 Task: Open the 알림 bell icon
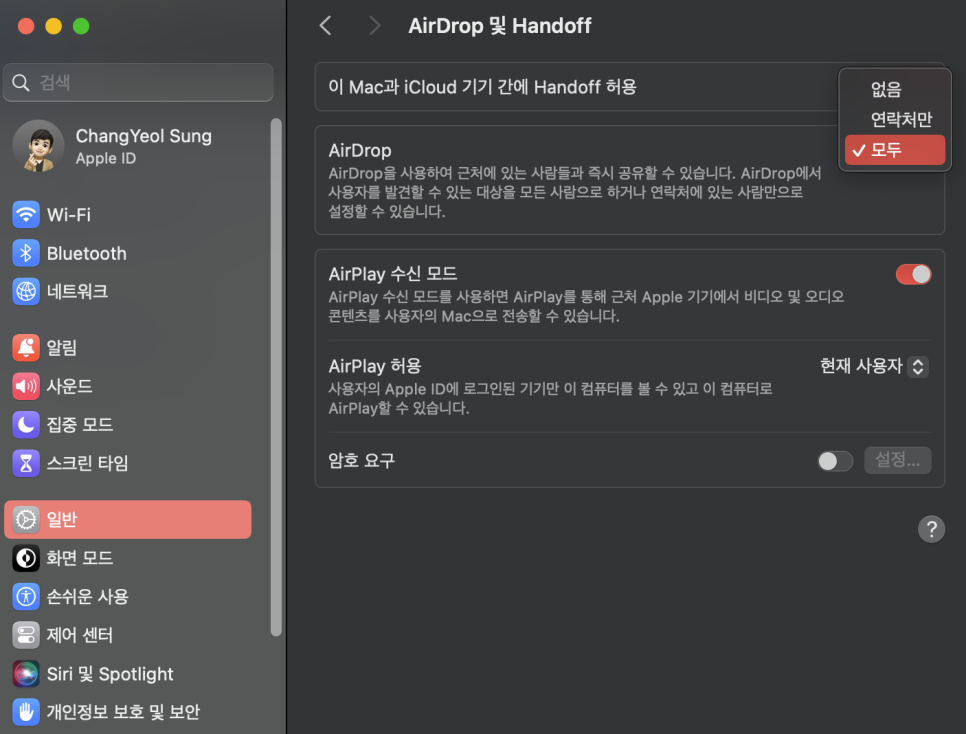point(26,348)
